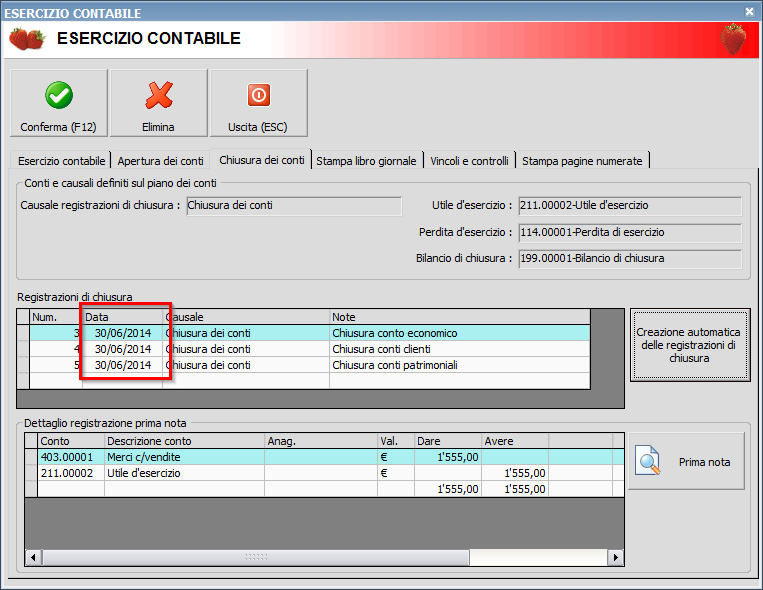Image resolution: width=763 pixels, height=590 pixels.
Task: Click the green Conferma (F12) checkmark button
Action: tap(58, 103)
